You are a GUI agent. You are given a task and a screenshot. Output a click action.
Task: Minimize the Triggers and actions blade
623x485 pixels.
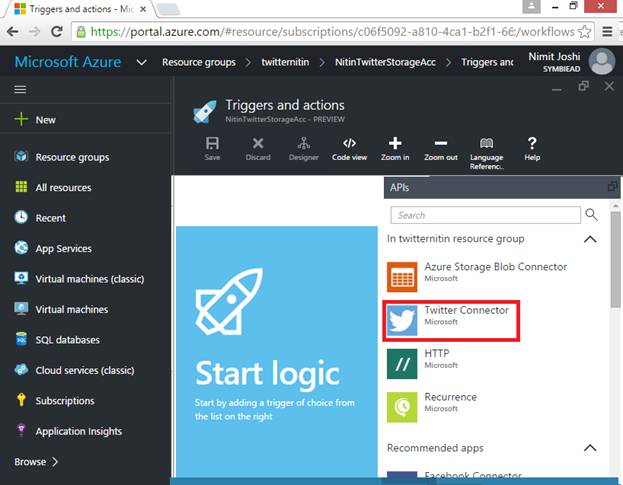557,89
